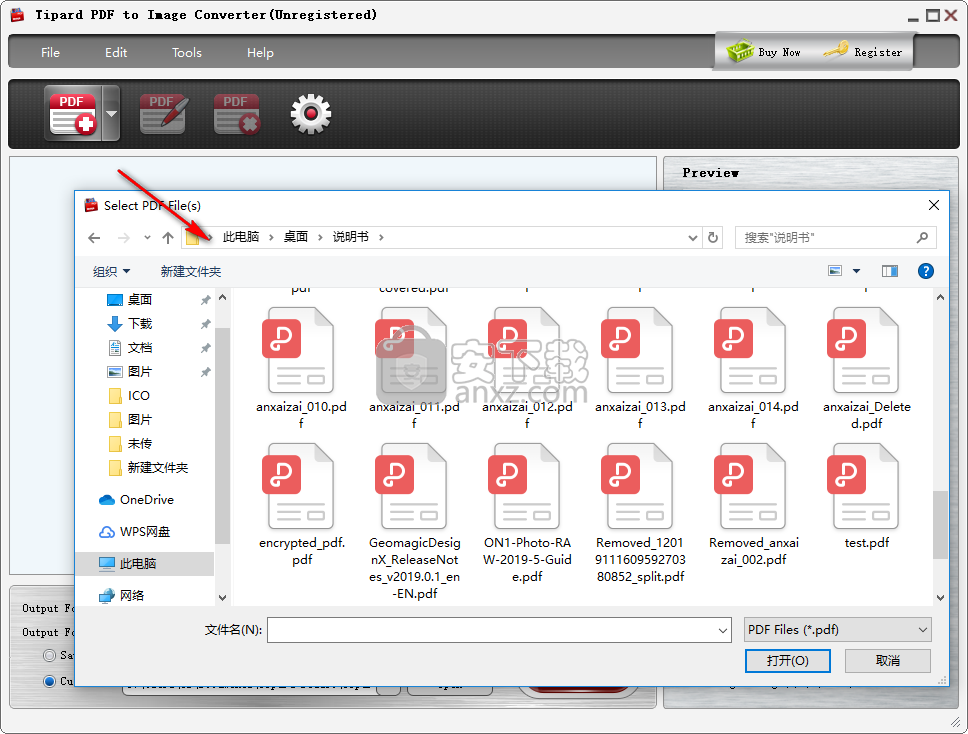
Task: Open the File menu
Action: click(50, 52)
